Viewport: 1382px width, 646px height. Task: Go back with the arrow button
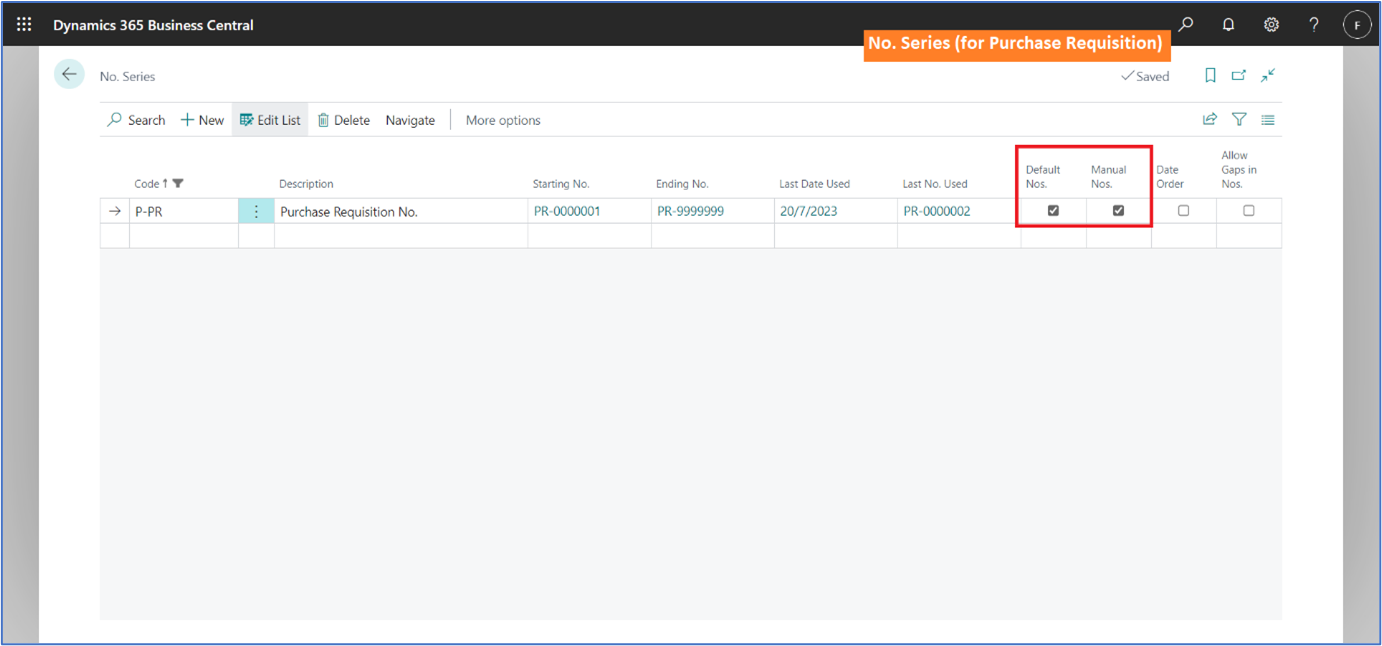point(69,74)
